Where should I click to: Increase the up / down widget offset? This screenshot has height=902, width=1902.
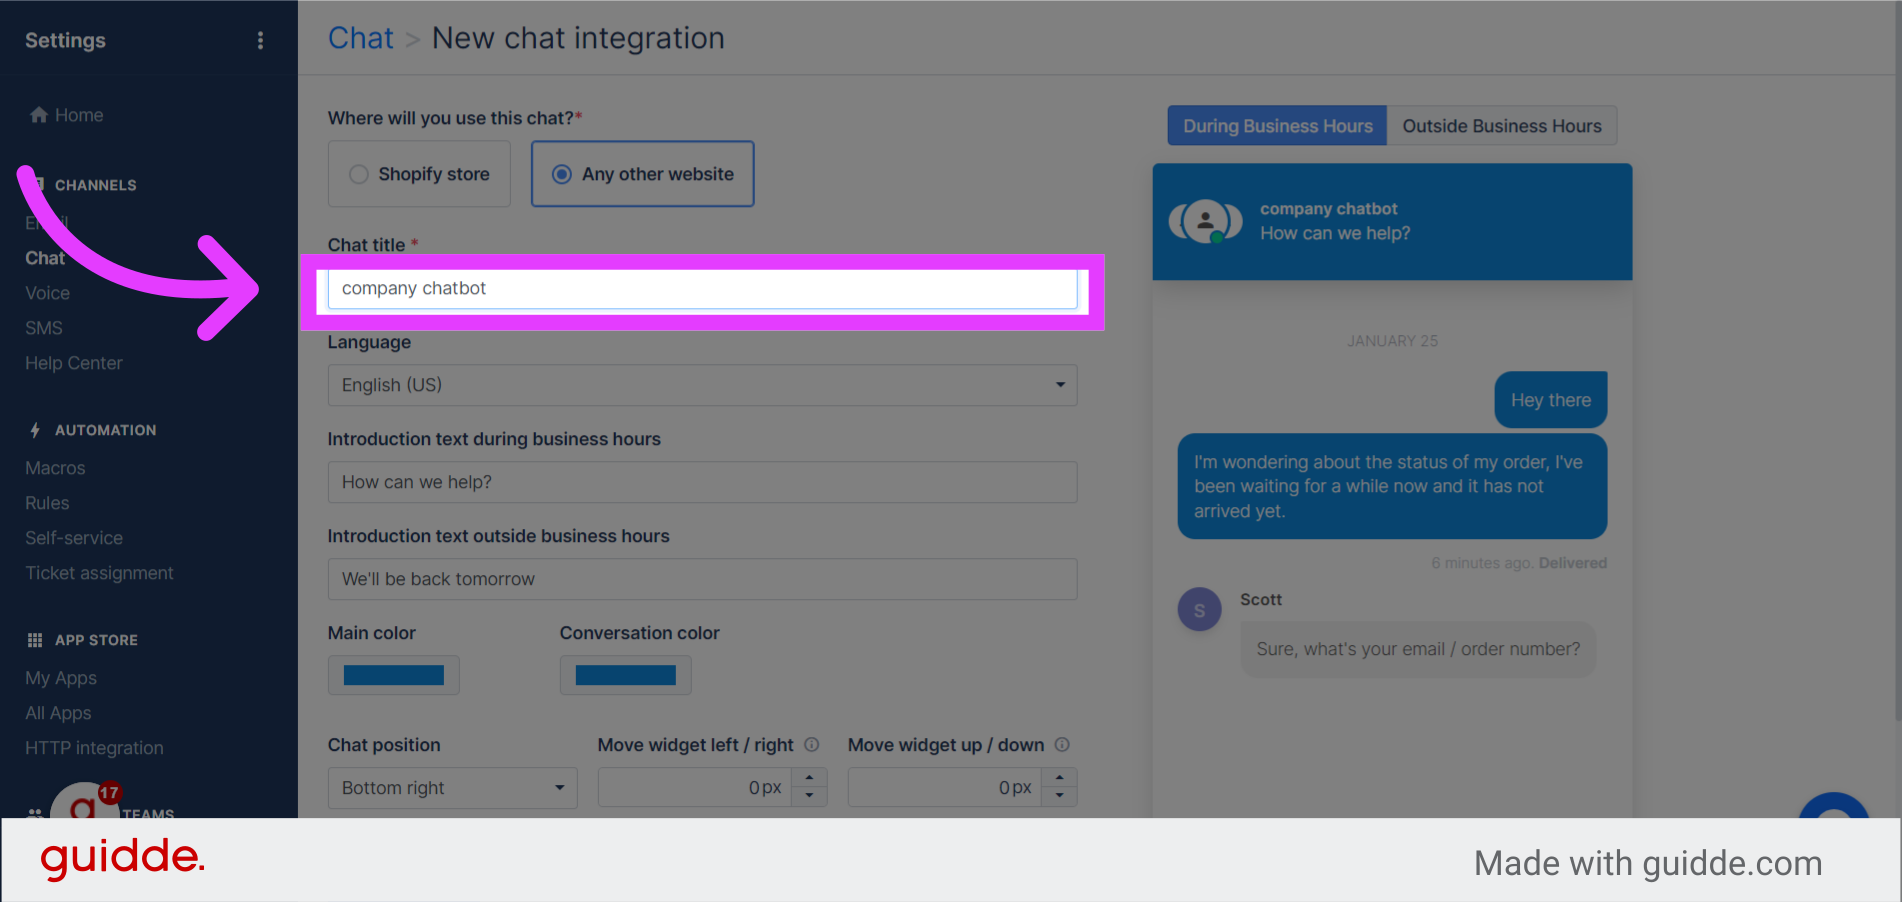tap(1059, 777)
